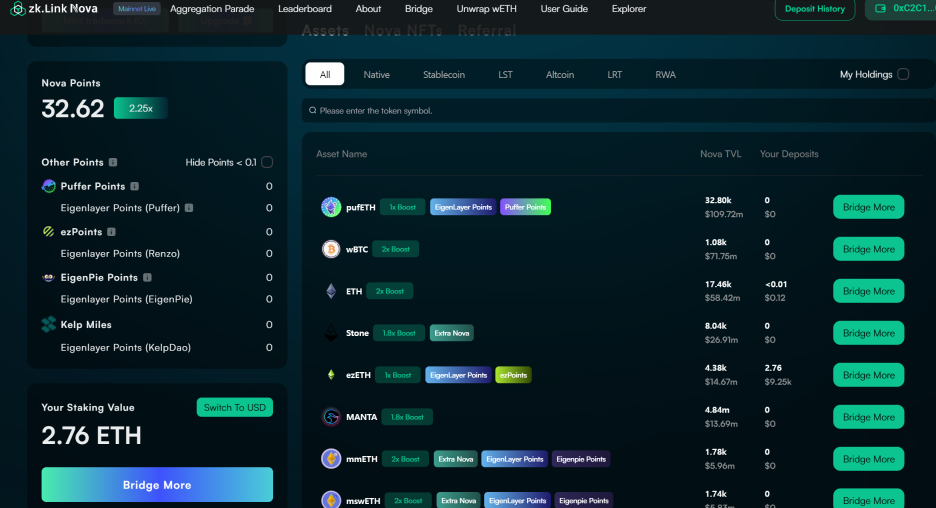Click Bridge More for mmETH
The height and width of the screenshot is (508, 936).
click(x=869, y=459)
